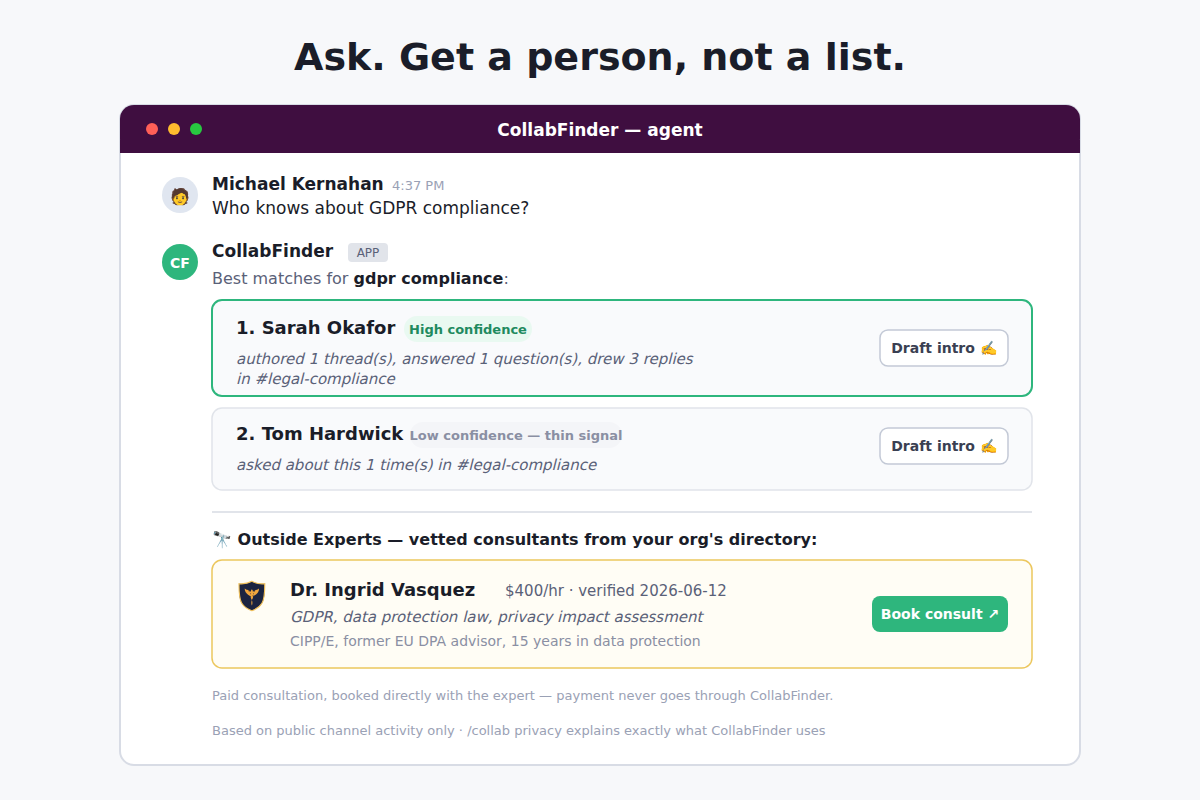Click Dr. Ingrid Vasquez's shield badge icon
Viewport: 1200px width, 800px height.
(252, 596)
